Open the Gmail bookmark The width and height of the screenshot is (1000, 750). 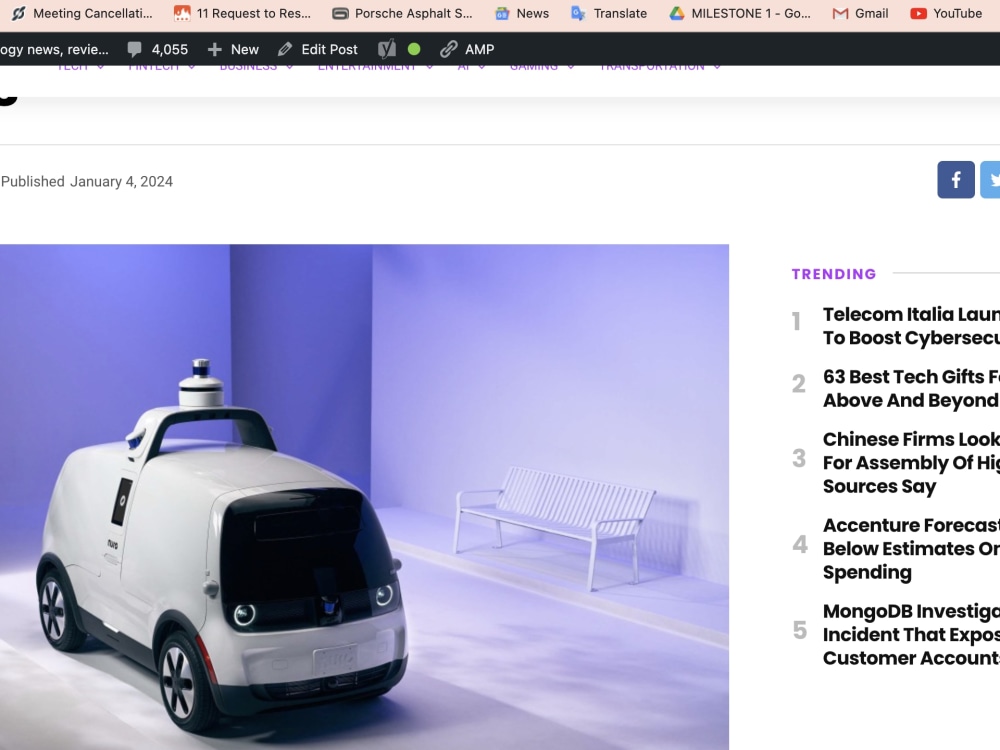pos(860,13)
